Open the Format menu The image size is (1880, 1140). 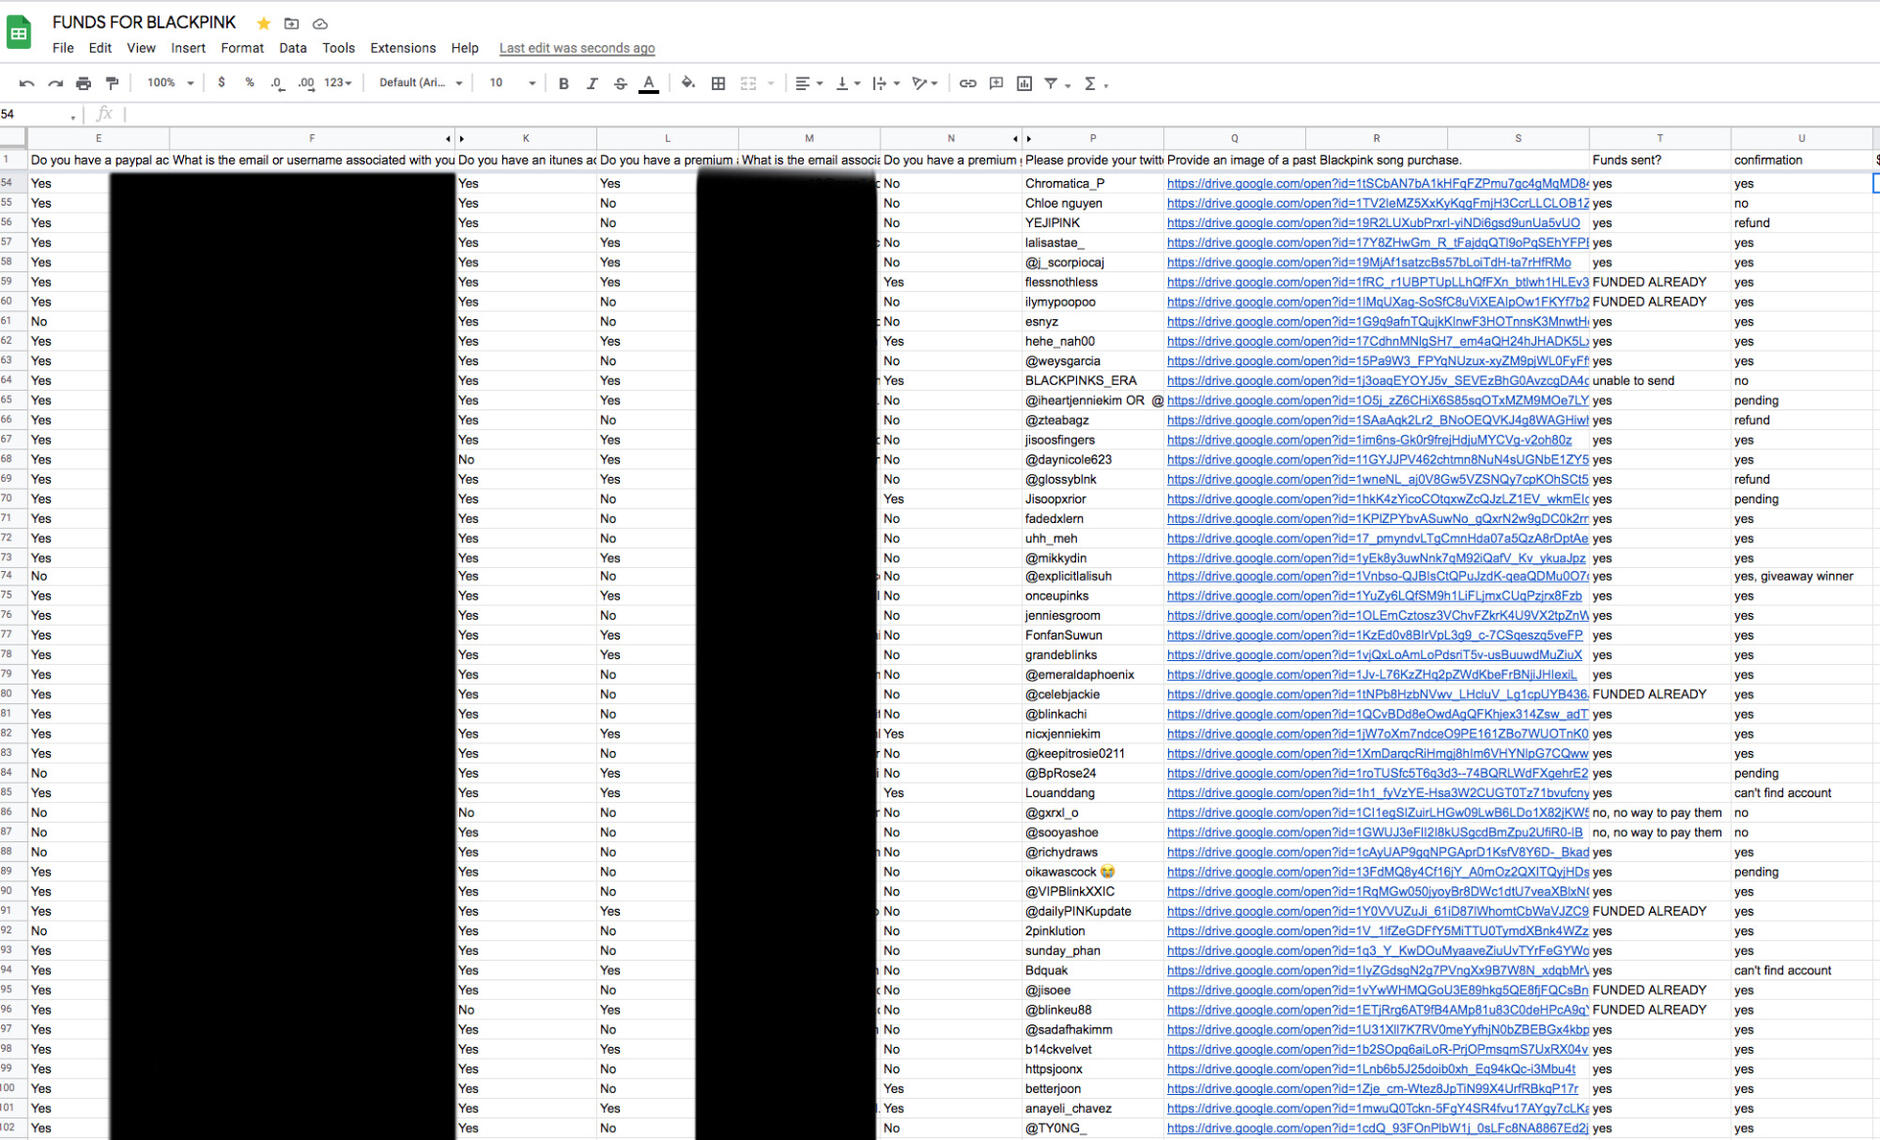point(242,48)
